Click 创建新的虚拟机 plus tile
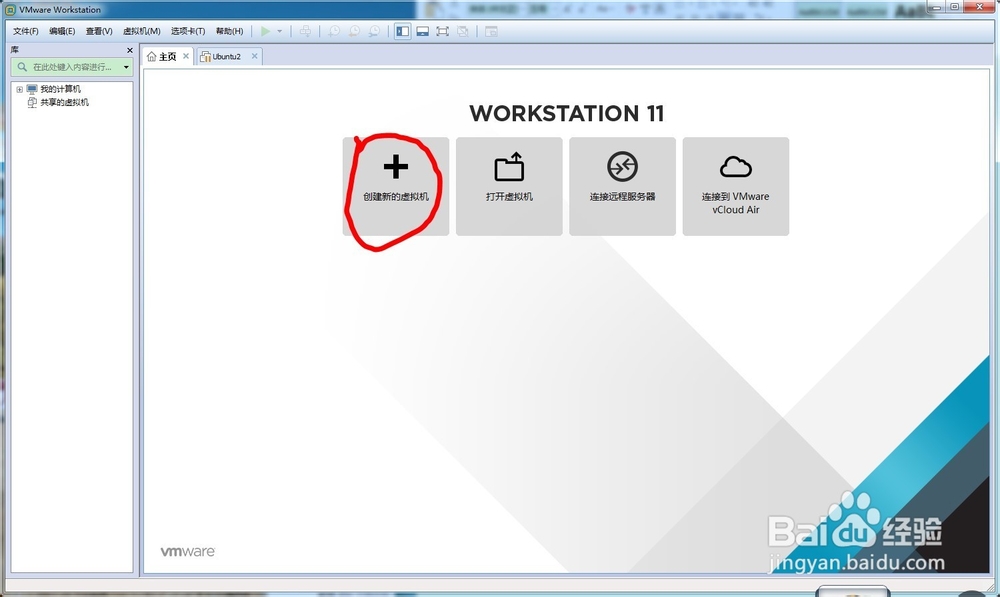Image resolution: width=1000 pixels, height=597 pixels. pyautogui.click(x=396, y=186)
